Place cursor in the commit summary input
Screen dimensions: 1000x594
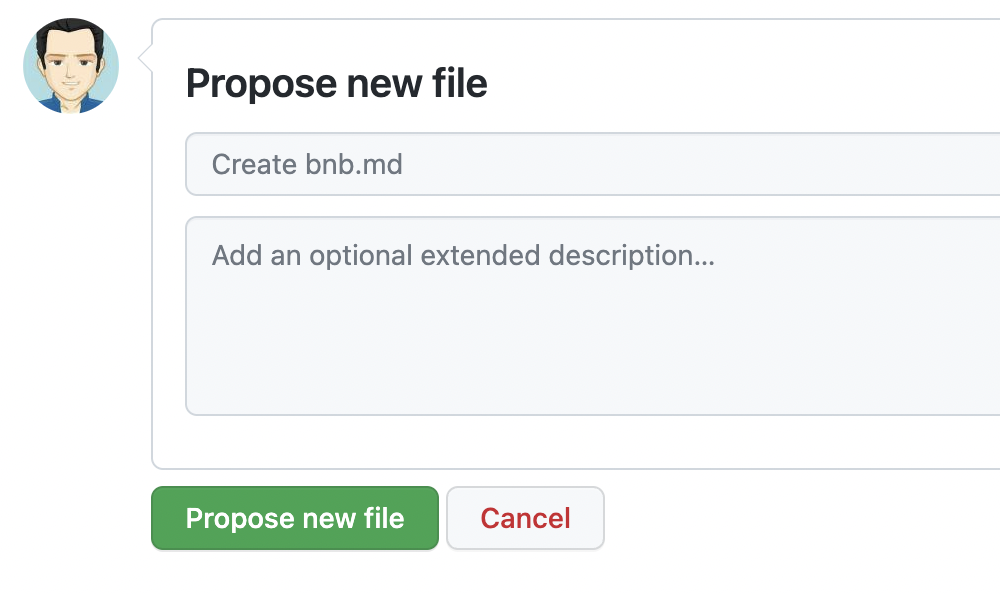coord(592,164)
